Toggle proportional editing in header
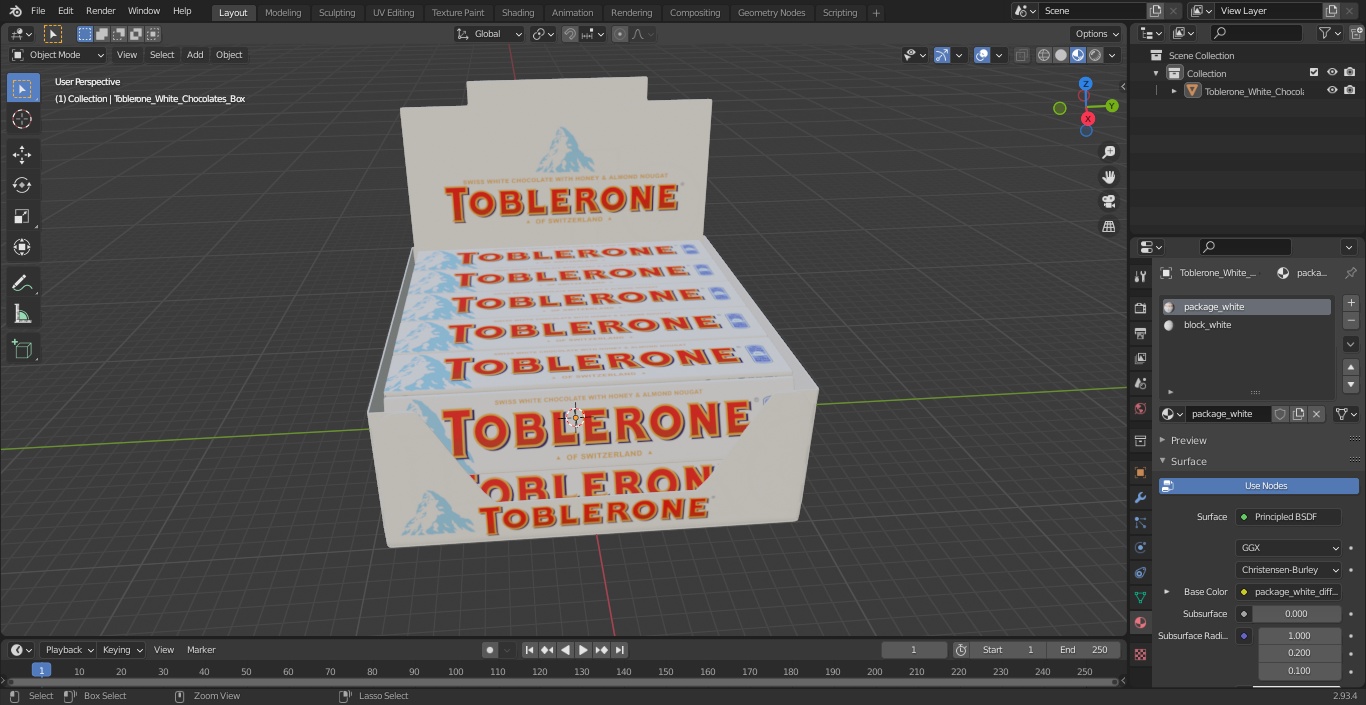This screenshot has height=705, width=1366. [x=620, y=34]
